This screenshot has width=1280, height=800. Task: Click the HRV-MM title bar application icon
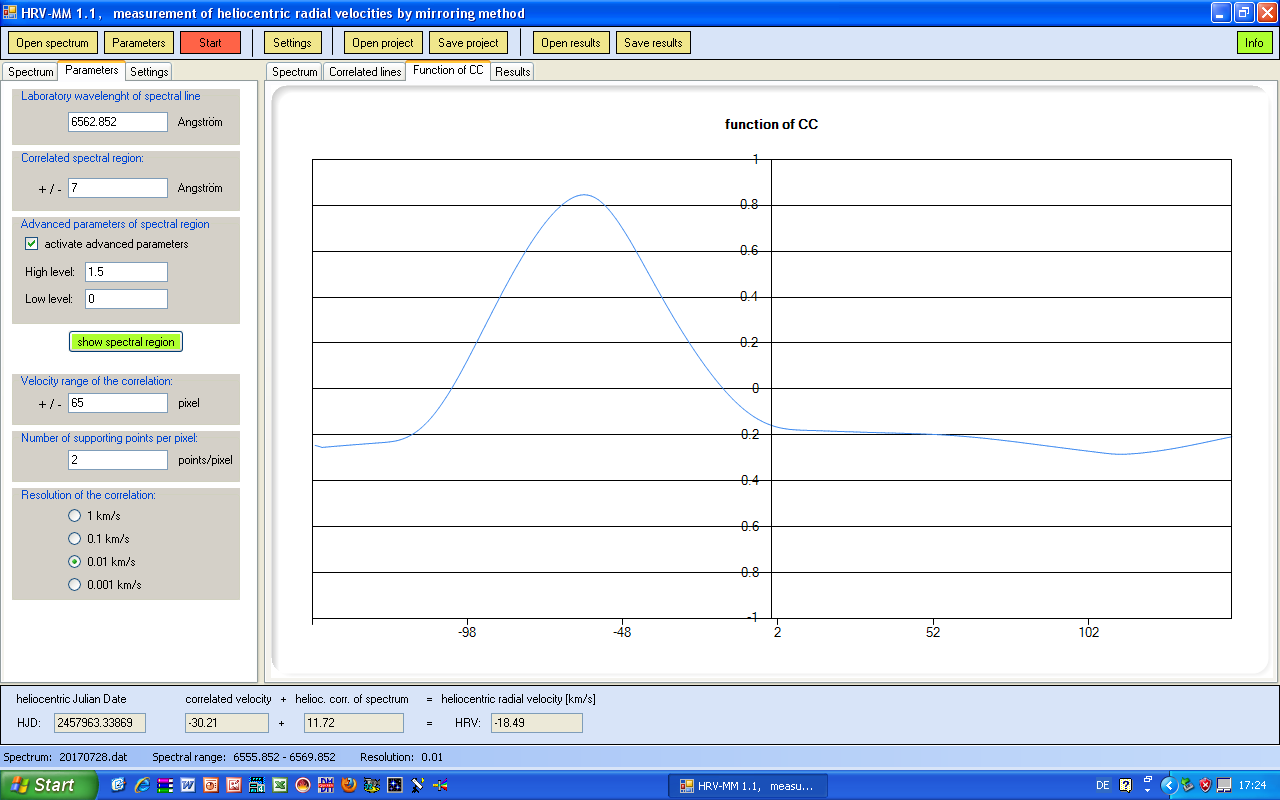11,13
